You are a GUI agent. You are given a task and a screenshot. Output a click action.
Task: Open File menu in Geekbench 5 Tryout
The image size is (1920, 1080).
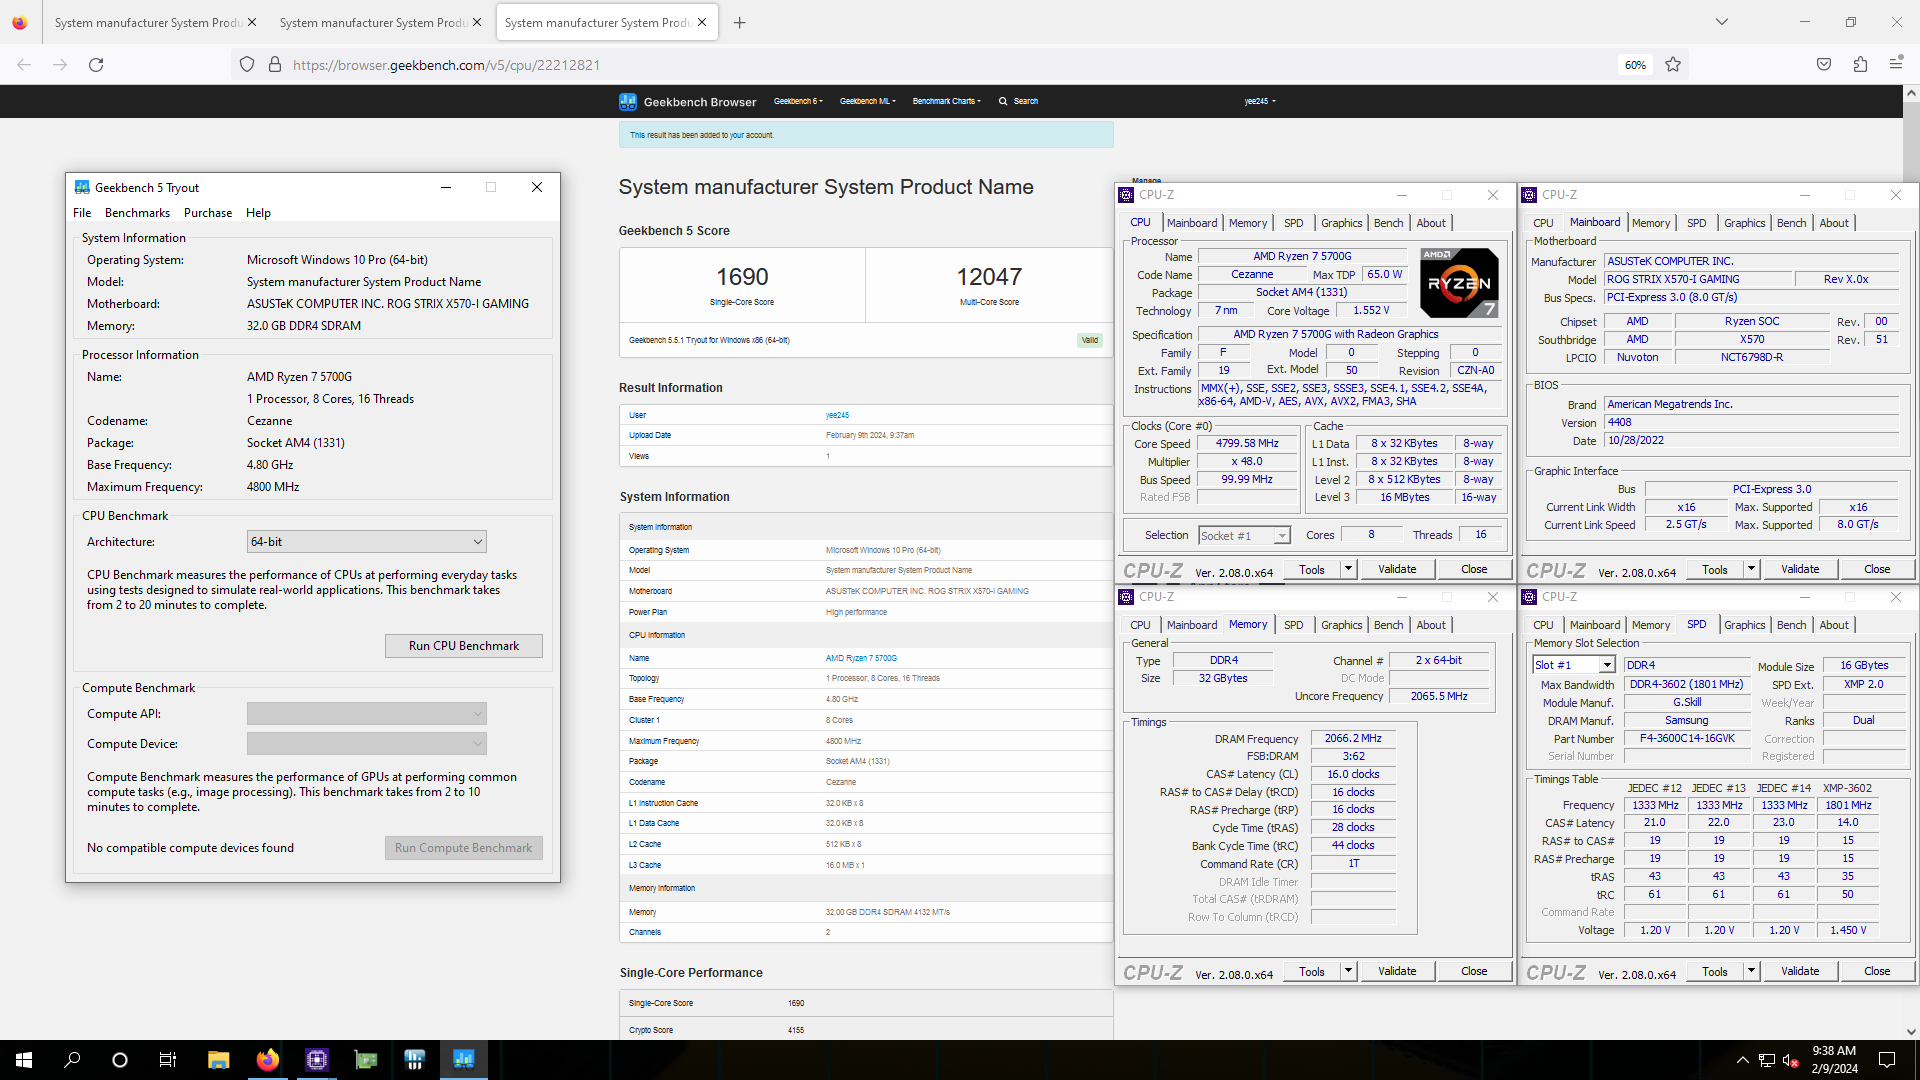[x=82, y=213]
